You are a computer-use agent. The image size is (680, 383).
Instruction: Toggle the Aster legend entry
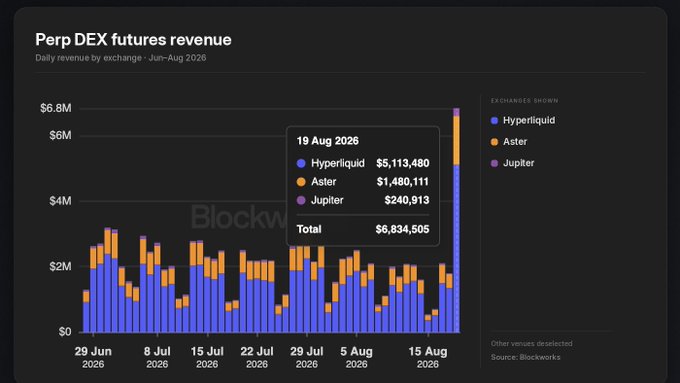coord(509,141)
